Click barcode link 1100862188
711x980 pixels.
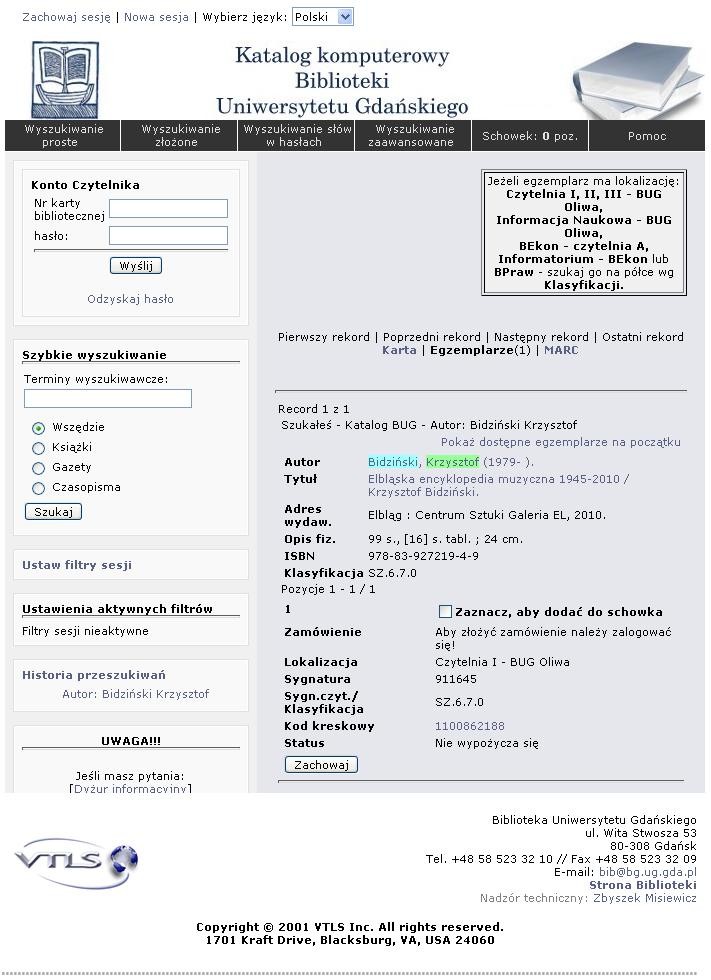(x=470, y=726)
